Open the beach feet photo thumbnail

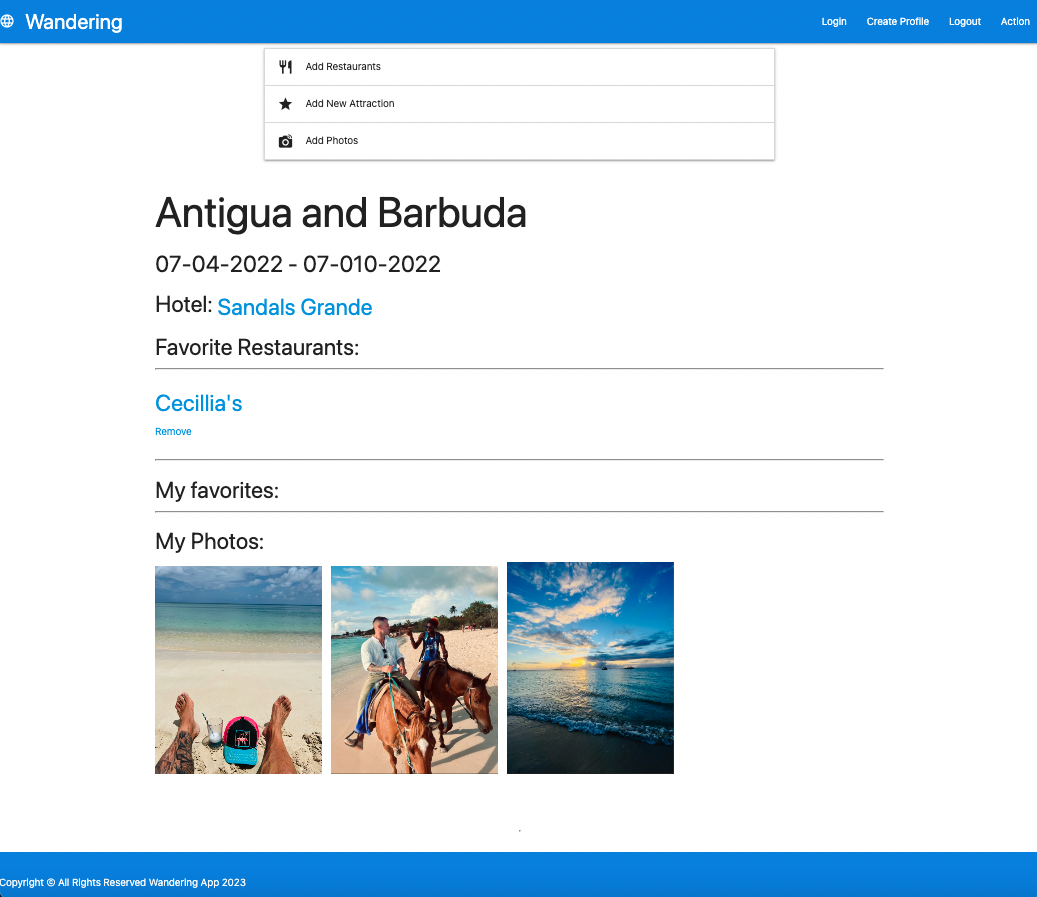point(238,669)
